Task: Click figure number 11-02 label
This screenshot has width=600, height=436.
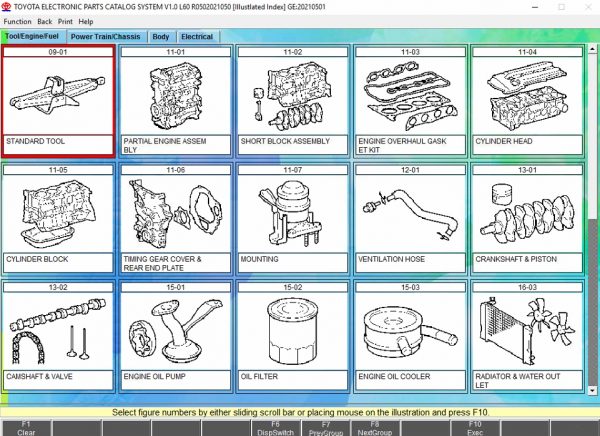Action: [293, 52]
